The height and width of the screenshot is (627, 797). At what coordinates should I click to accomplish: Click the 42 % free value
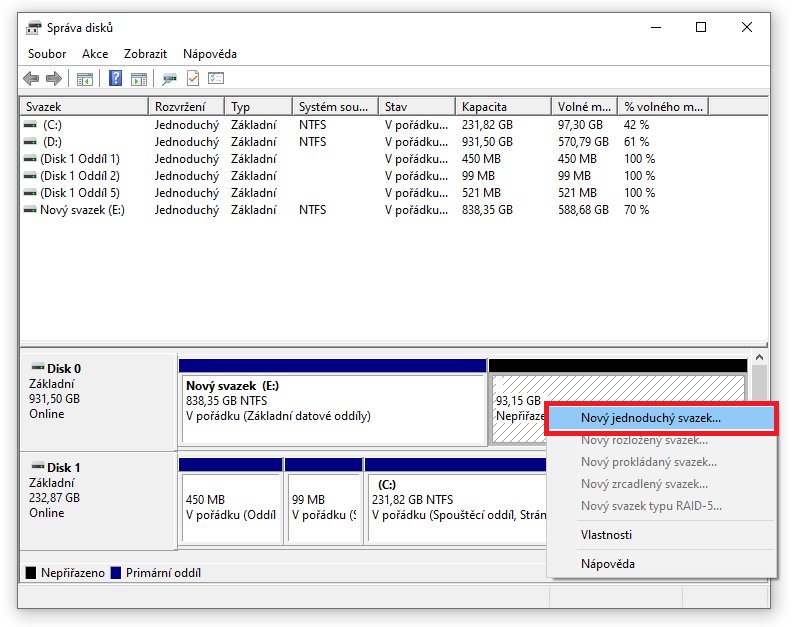point(636,124)
